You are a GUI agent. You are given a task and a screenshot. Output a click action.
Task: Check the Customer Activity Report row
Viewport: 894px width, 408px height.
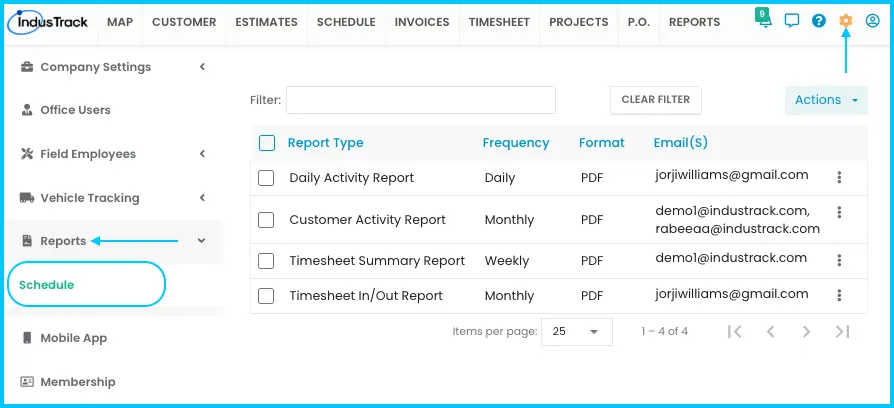266,220
